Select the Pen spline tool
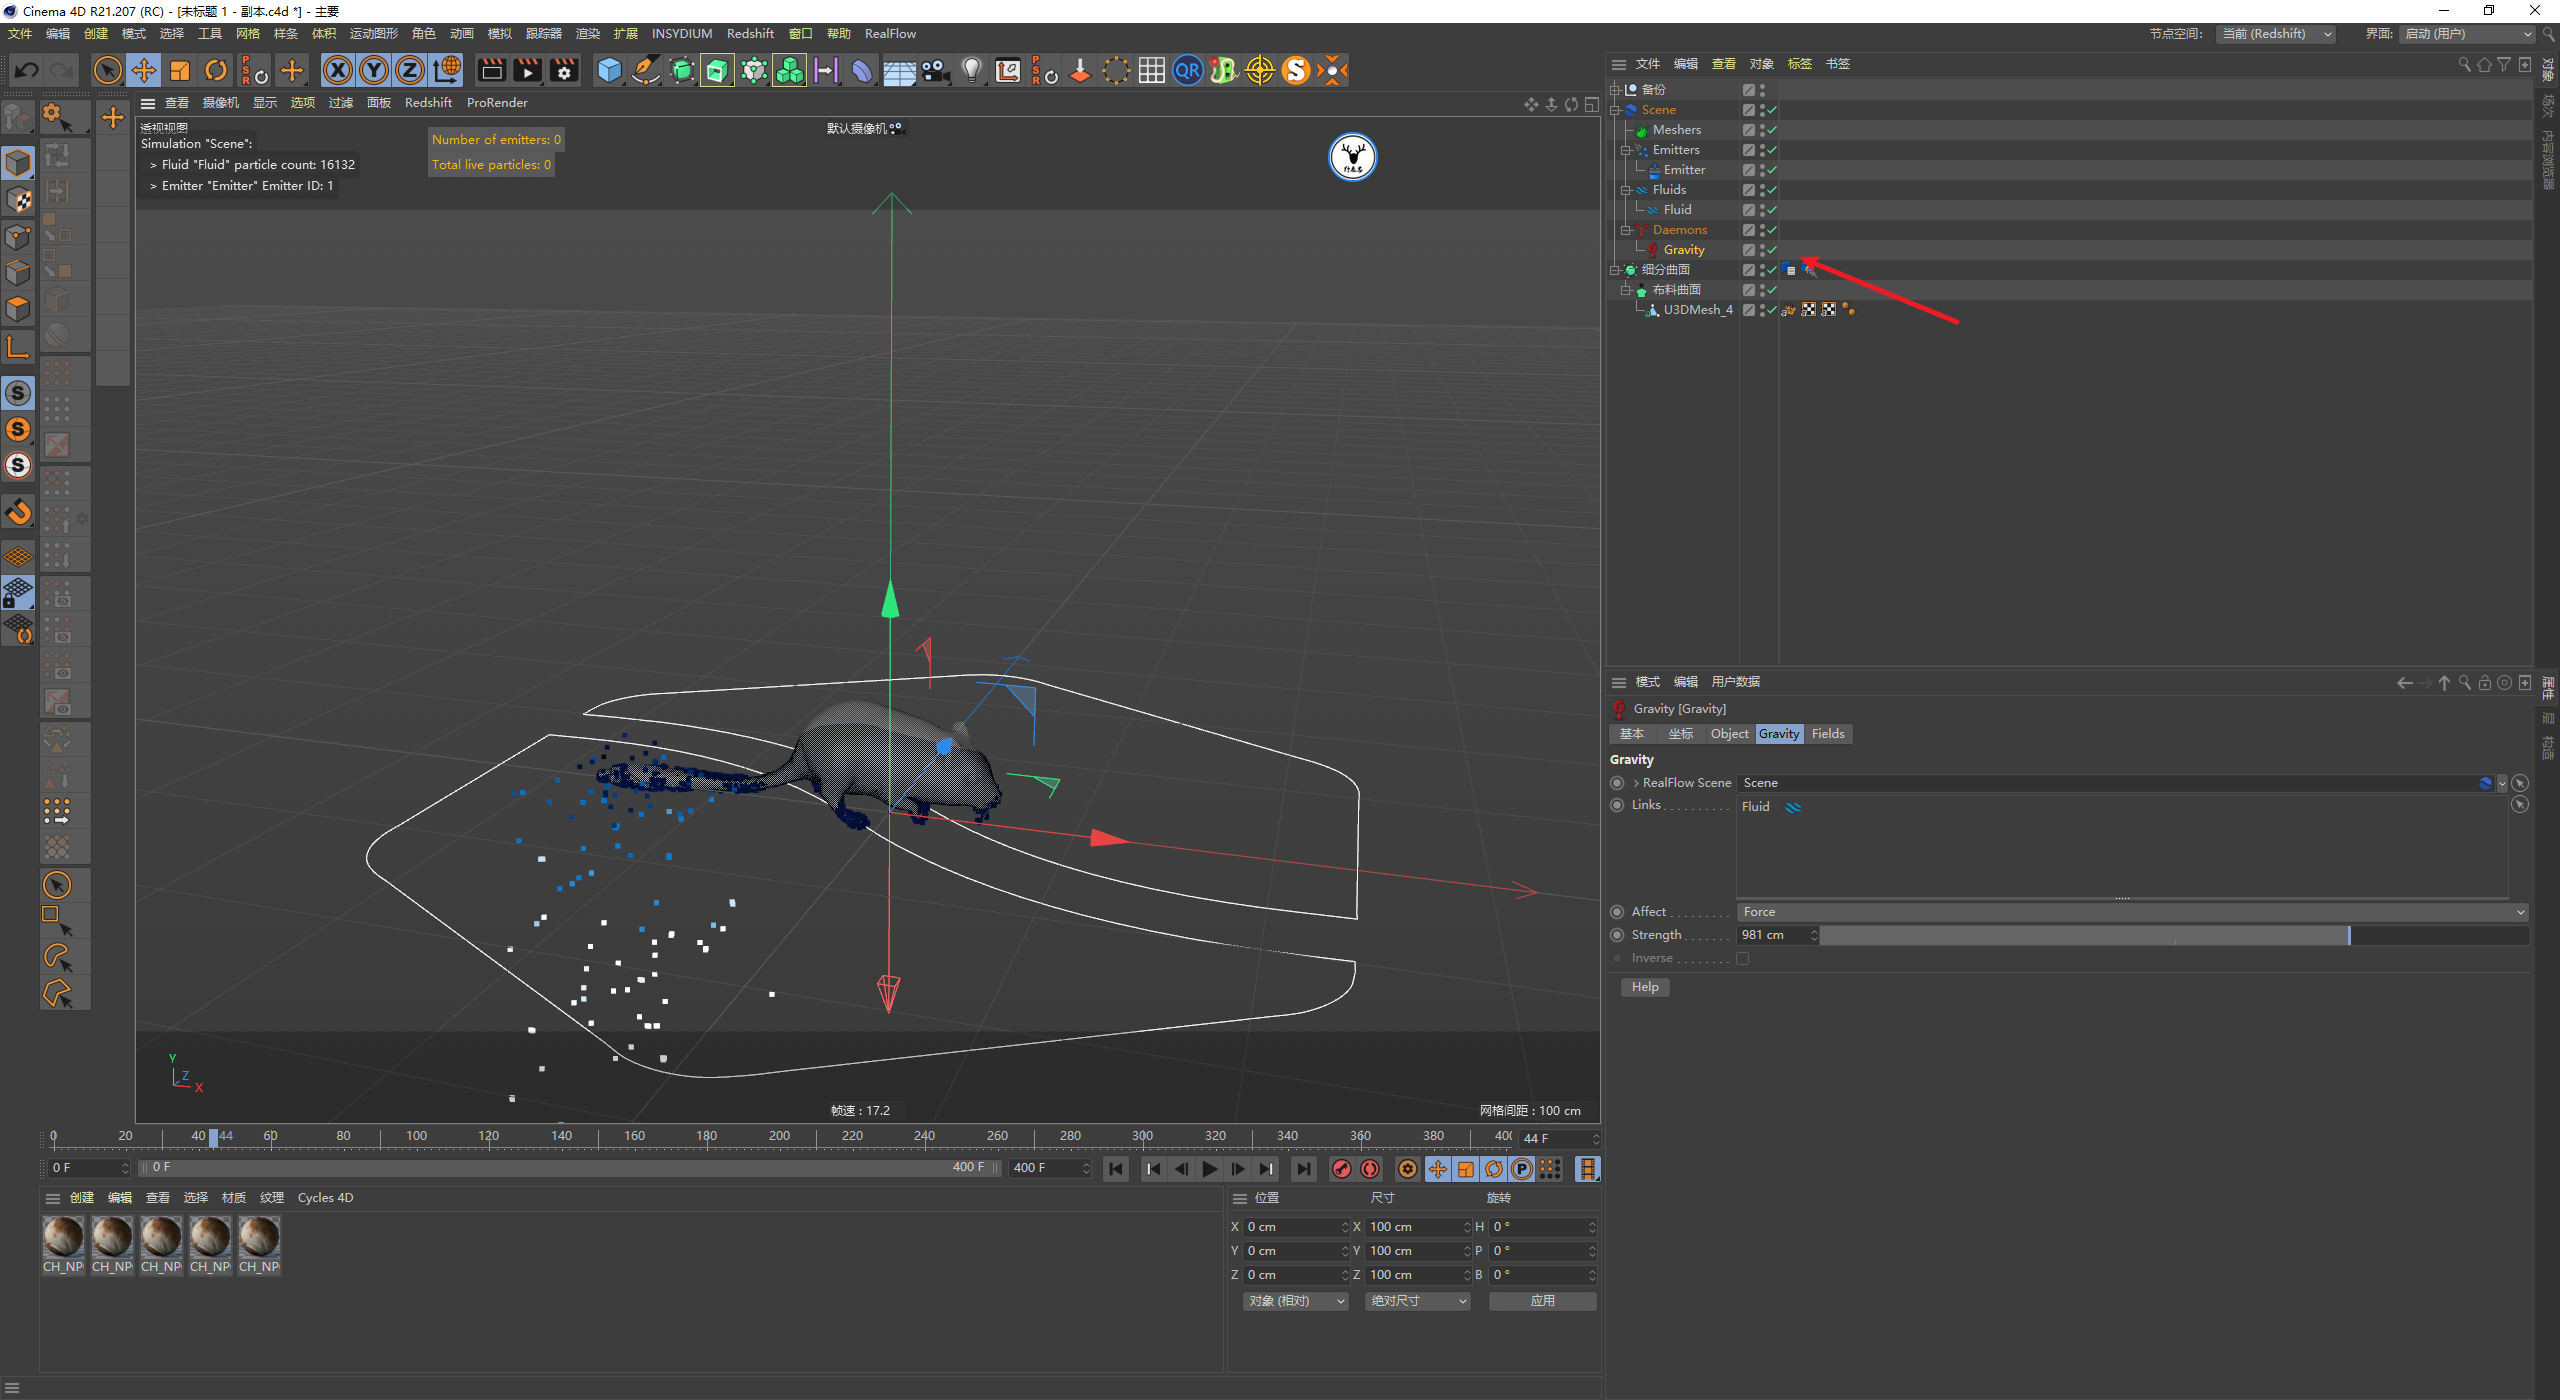 coord(646,70)
